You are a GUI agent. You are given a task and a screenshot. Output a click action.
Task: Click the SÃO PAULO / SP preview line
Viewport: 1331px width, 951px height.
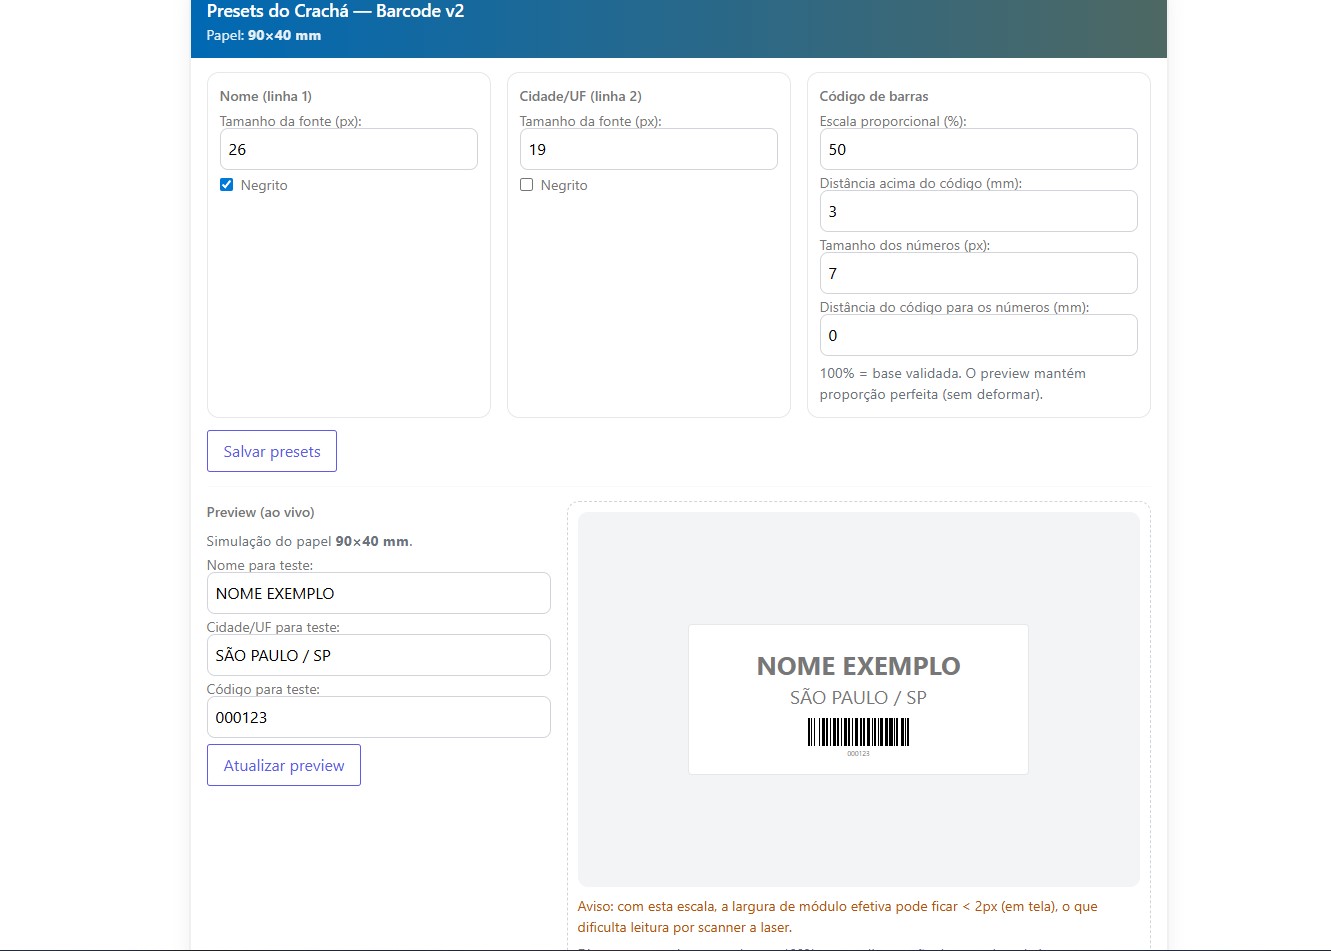(x=857, y=697)
